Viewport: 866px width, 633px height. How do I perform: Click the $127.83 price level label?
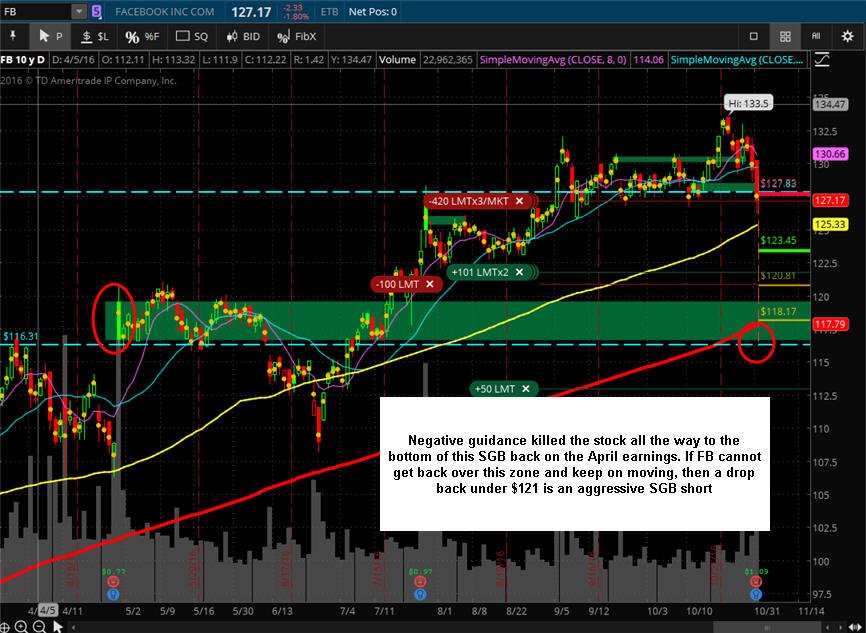[x=778, y=183]
